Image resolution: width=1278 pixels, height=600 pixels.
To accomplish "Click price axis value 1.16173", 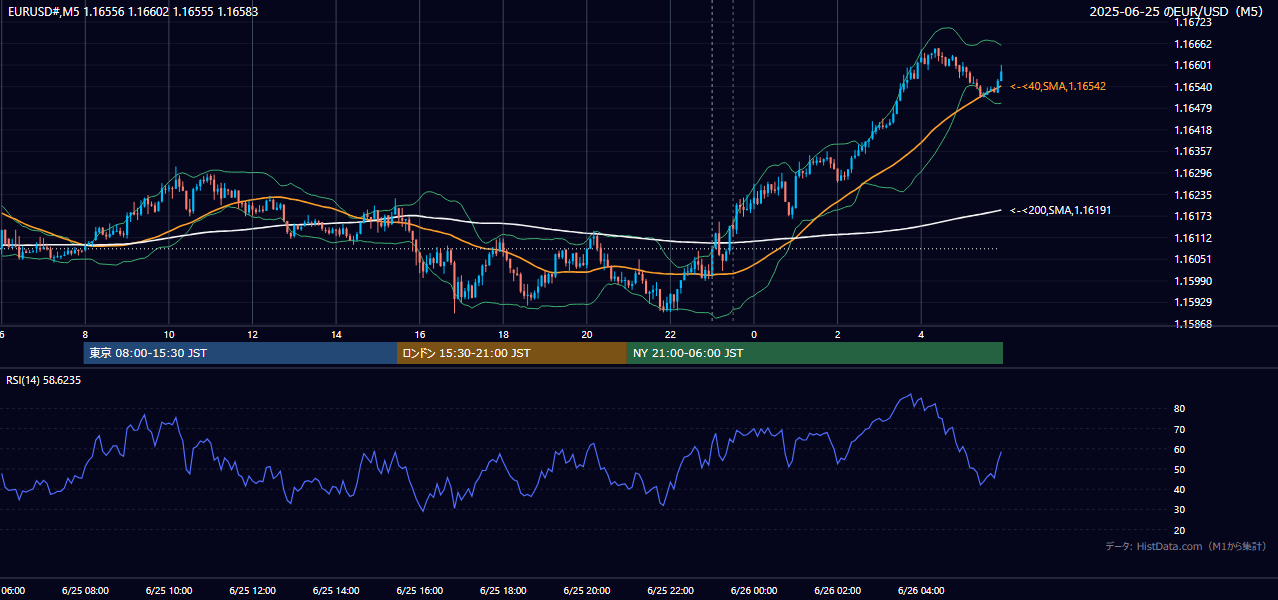I will coord(1192,217).
